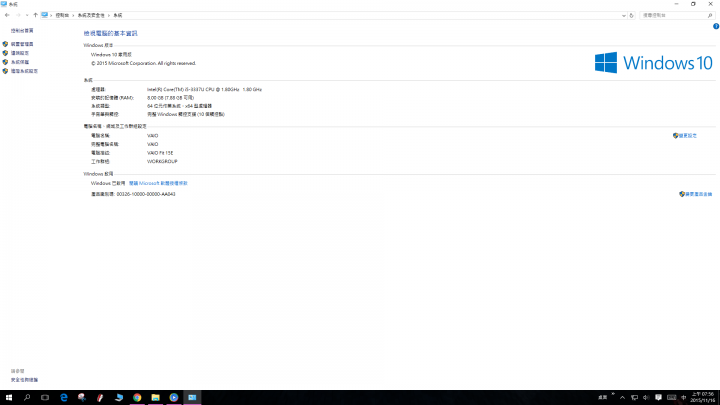Open the taskbar clock showing 07:56
The image size is (720, 405).
[x=703, y=397]
